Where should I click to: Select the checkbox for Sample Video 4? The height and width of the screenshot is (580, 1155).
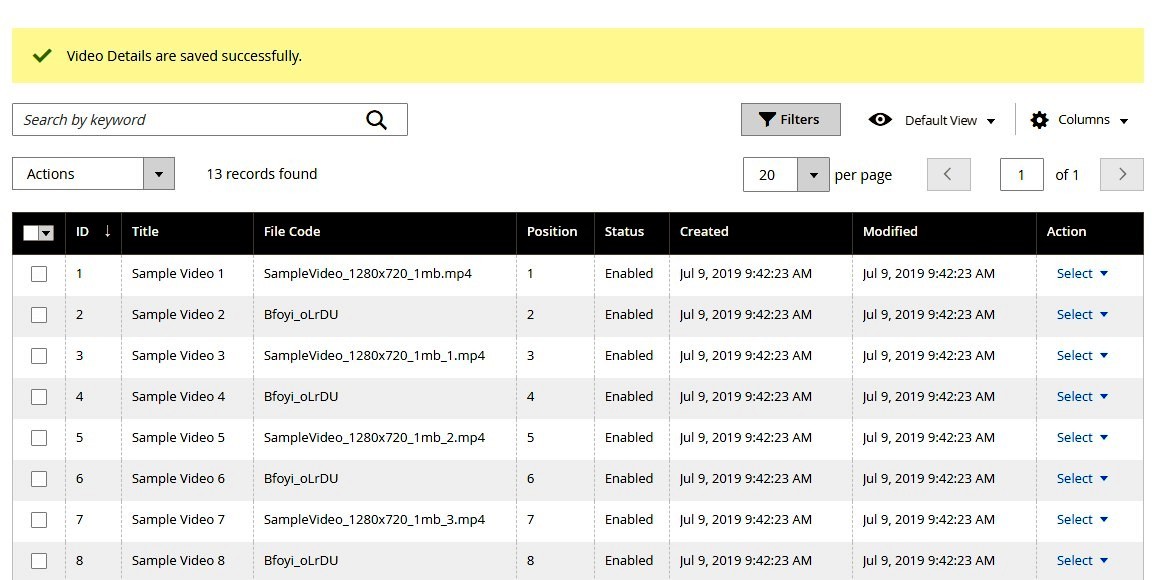39,397
